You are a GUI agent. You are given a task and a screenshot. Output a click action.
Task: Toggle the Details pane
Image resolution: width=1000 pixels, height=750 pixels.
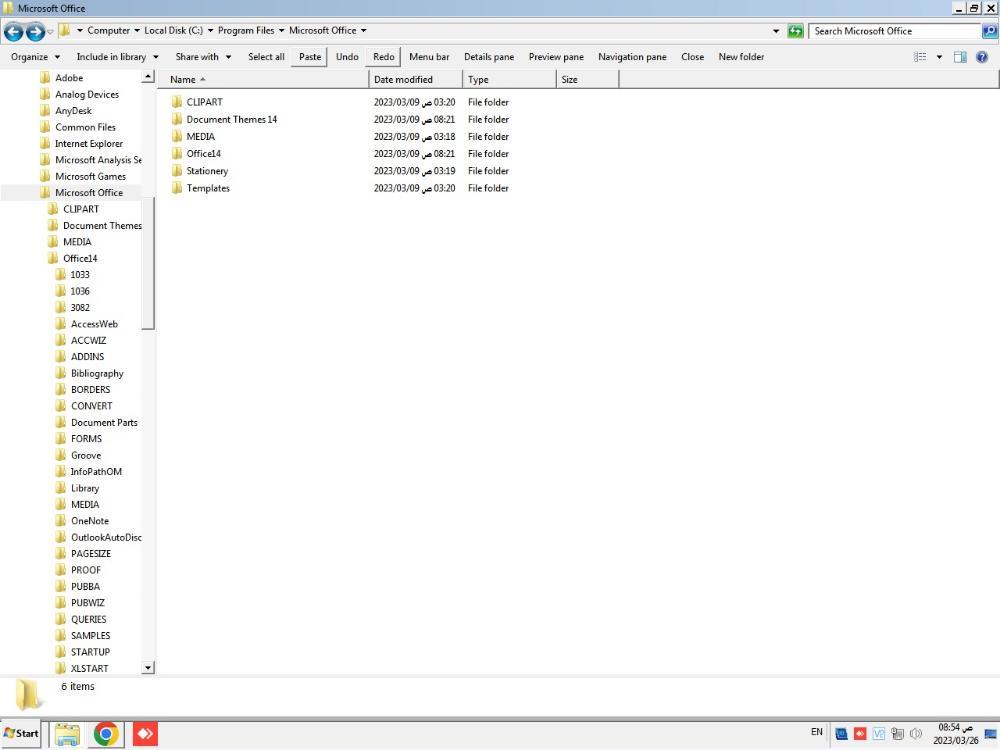489,57
